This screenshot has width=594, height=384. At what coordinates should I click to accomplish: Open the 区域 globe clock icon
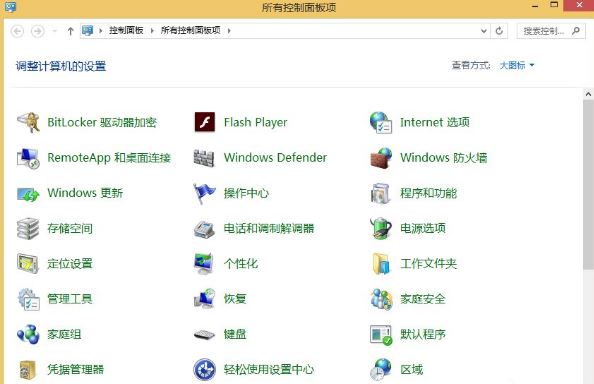tap(381, 370)
